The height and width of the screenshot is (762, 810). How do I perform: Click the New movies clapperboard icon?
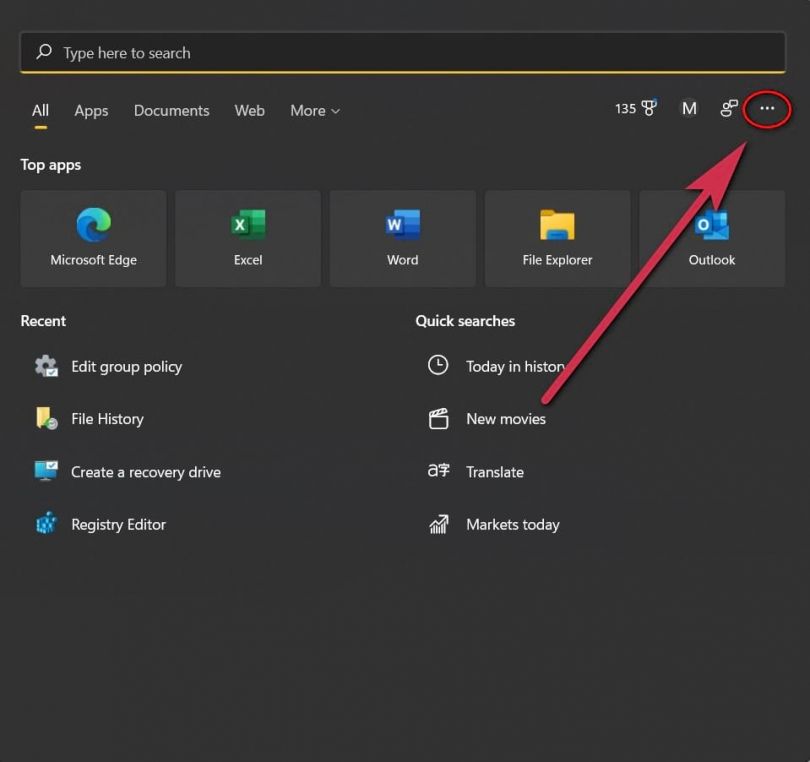click(438, 419)
